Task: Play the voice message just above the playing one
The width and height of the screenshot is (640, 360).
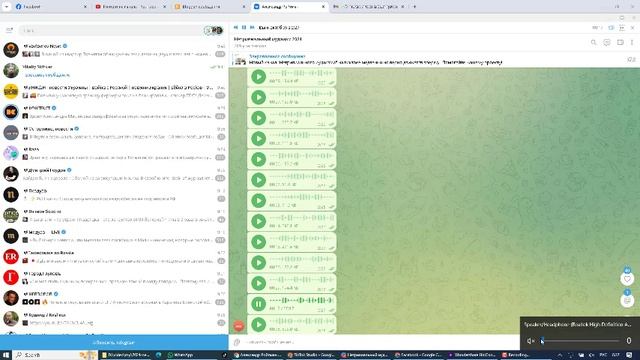Action: coord(258,283)
